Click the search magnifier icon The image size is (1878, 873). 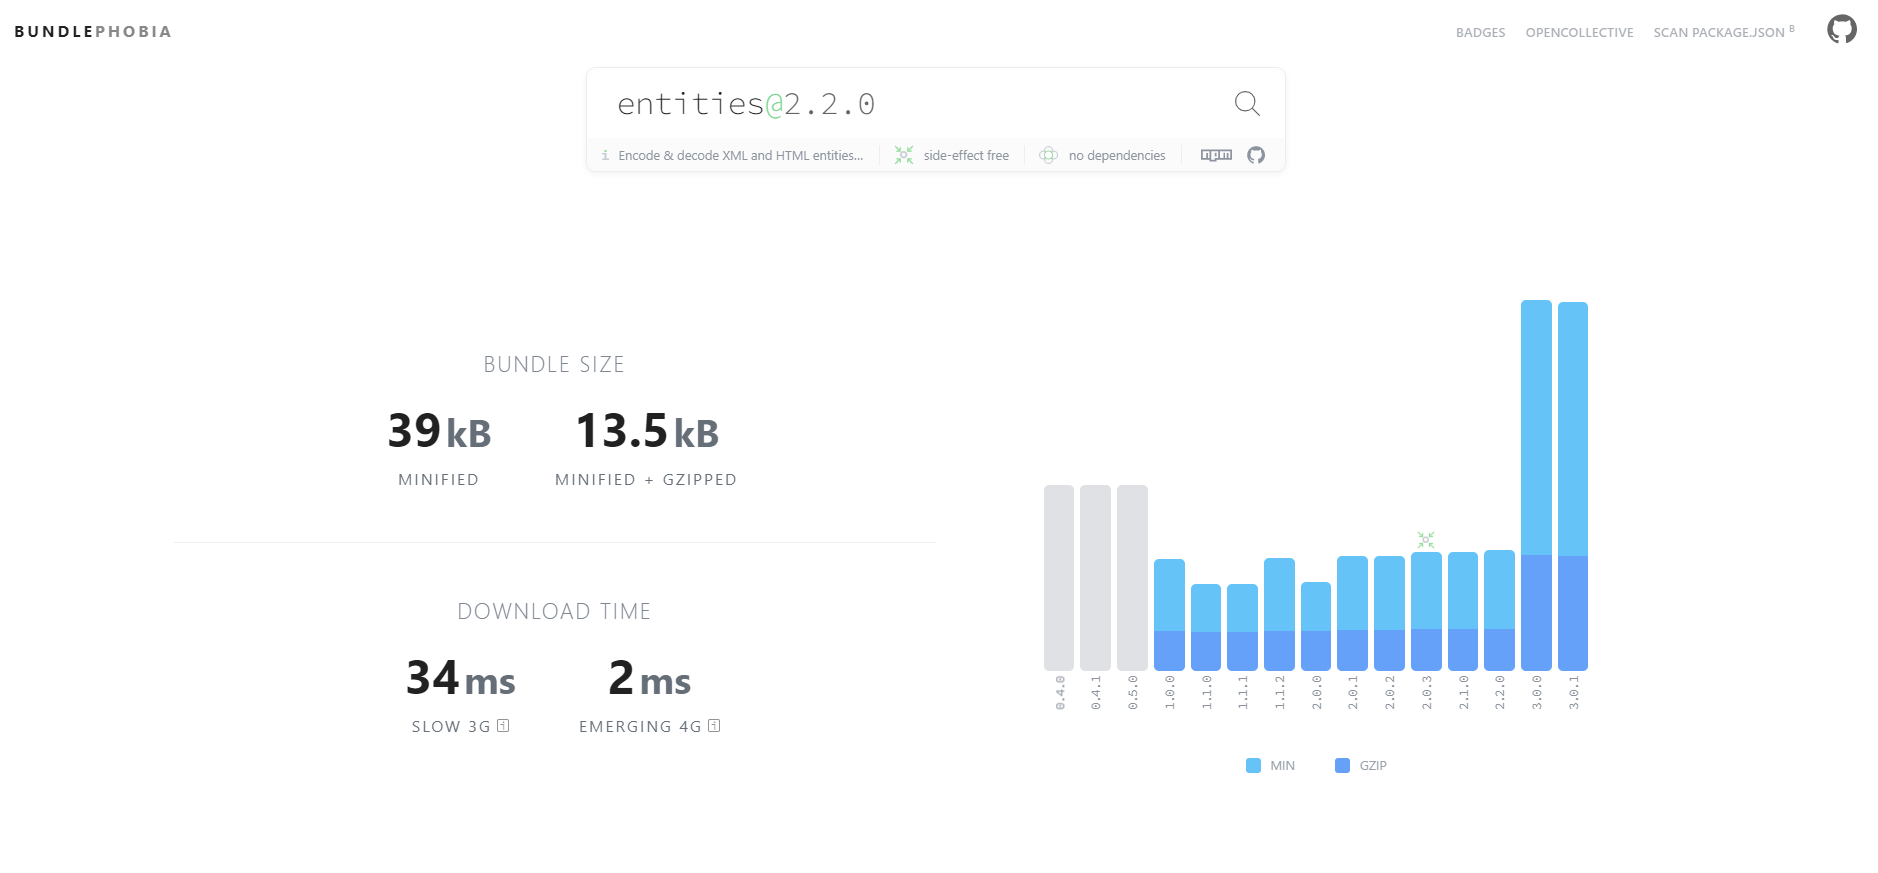point(1246,103)
